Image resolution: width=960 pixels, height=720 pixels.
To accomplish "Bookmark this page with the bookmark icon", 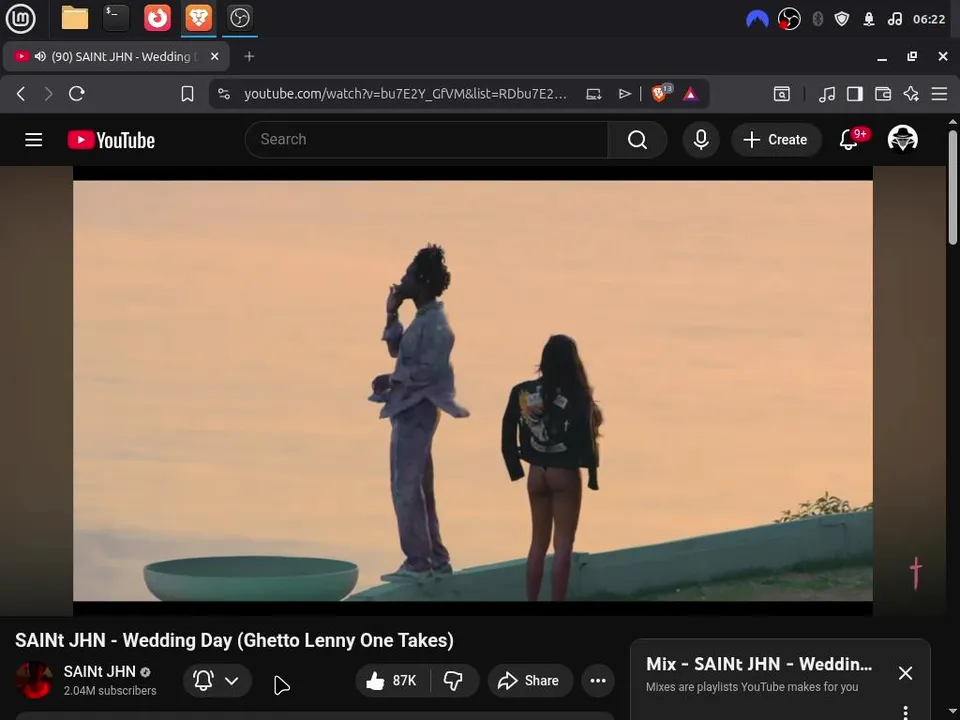I will point(187,94).
